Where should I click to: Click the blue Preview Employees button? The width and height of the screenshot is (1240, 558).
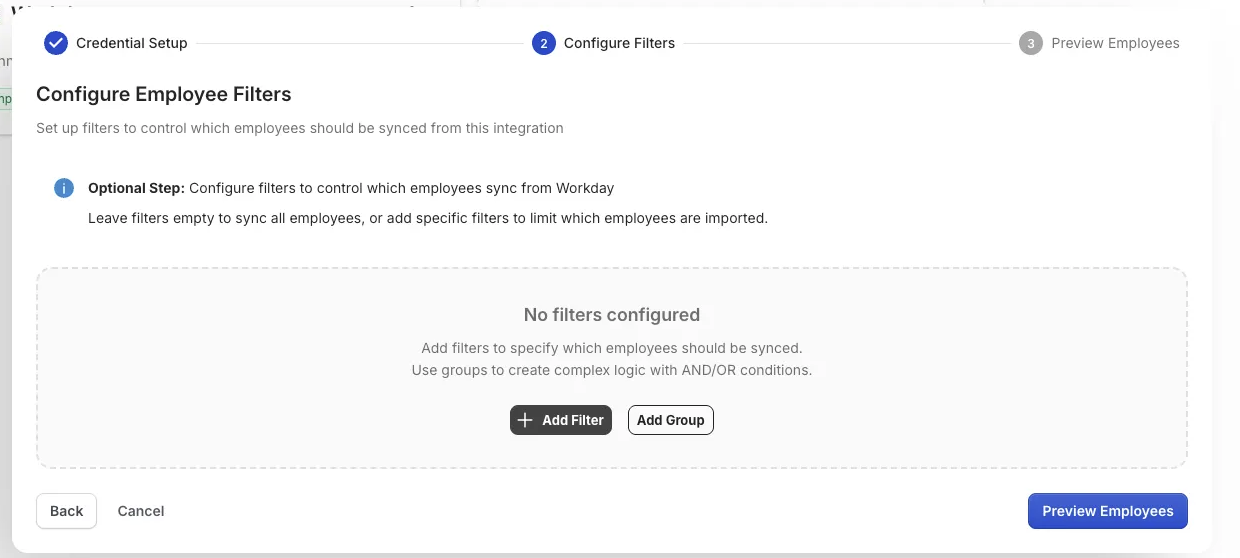[1108, 511]
